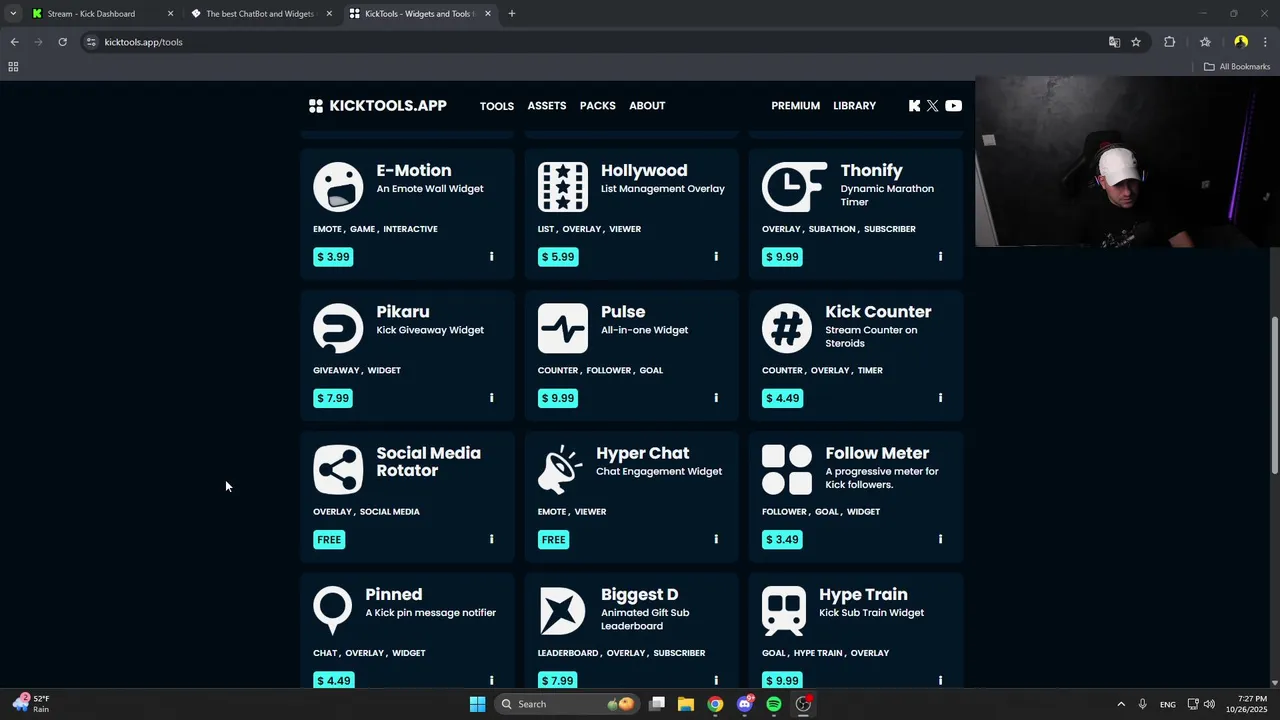1280x720 pixels.
Task: Open File Explorer from the taskbar
Action: pos(686,704)
